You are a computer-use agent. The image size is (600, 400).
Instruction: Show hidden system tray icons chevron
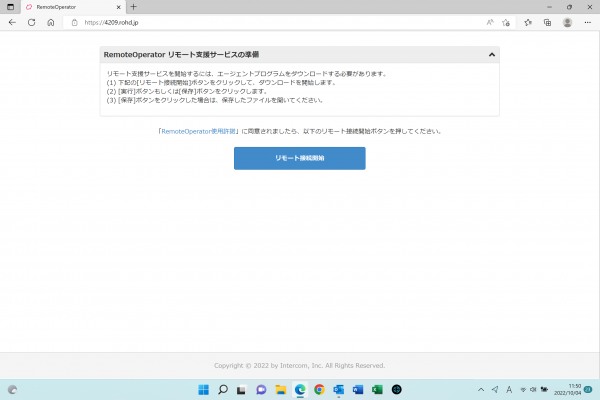point(481,390)
